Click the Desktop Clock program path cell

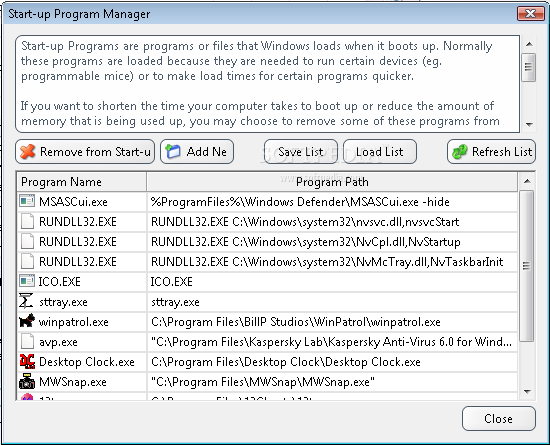coord(332,362)
